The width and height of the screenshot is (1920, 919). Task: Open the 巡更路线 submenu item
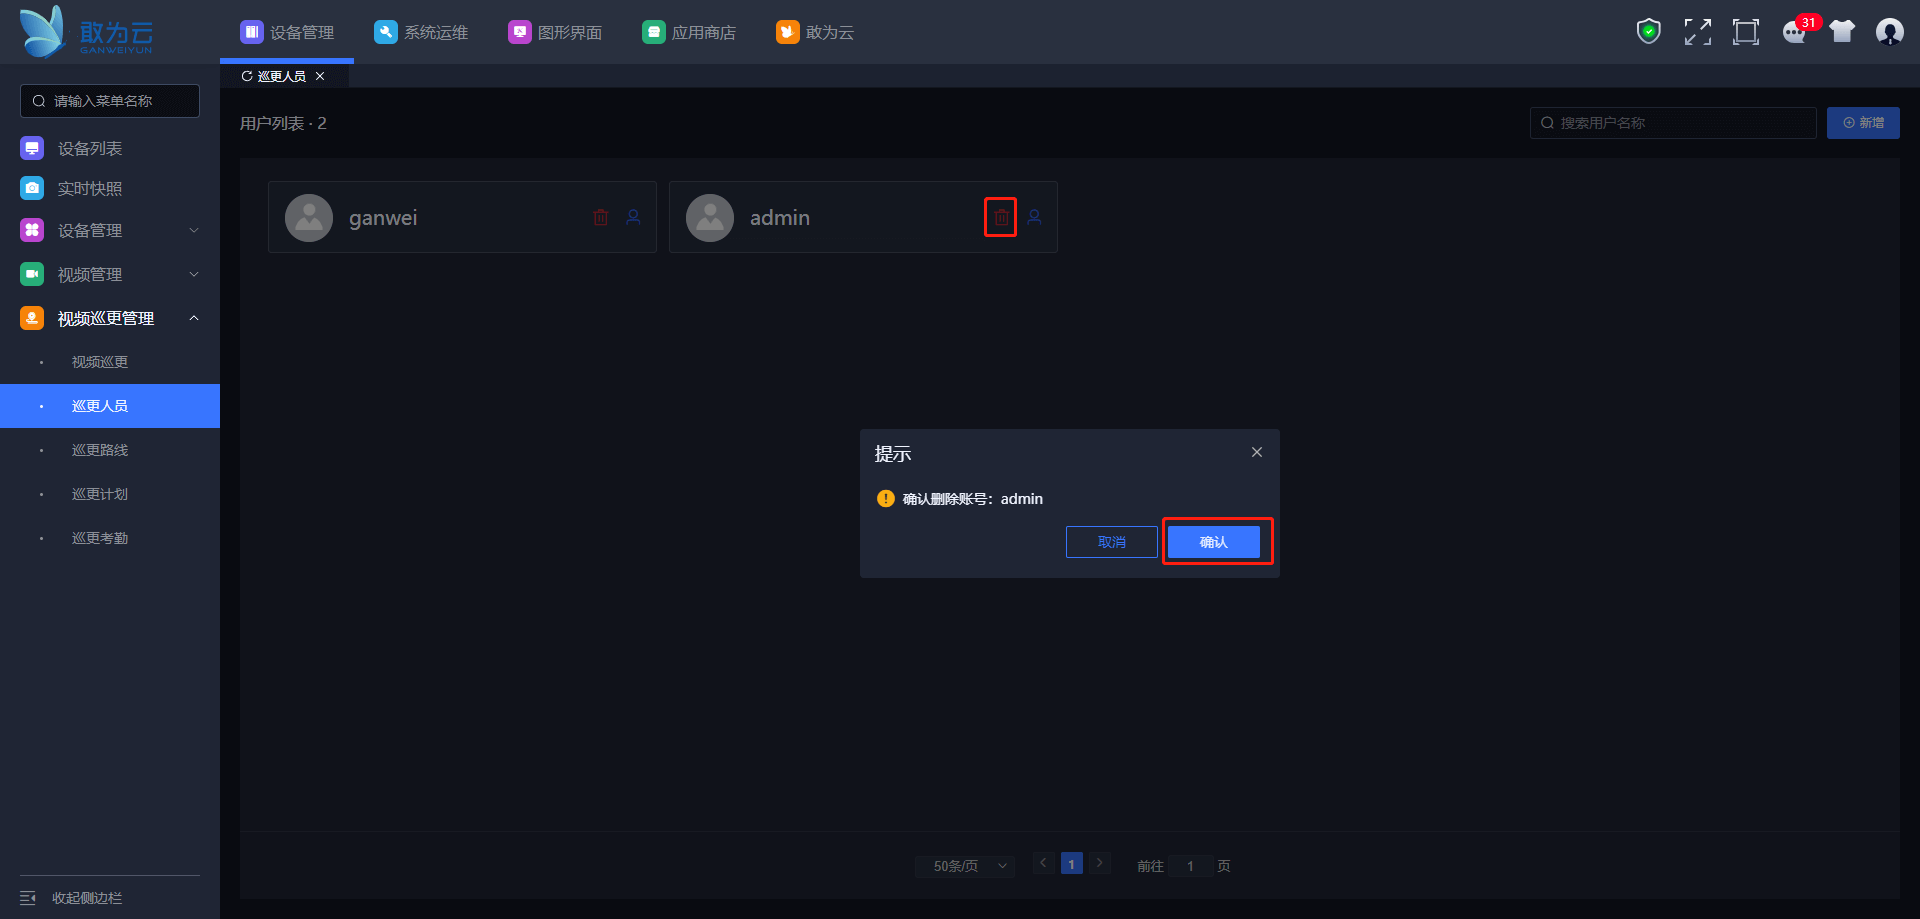tap(110, 450)
